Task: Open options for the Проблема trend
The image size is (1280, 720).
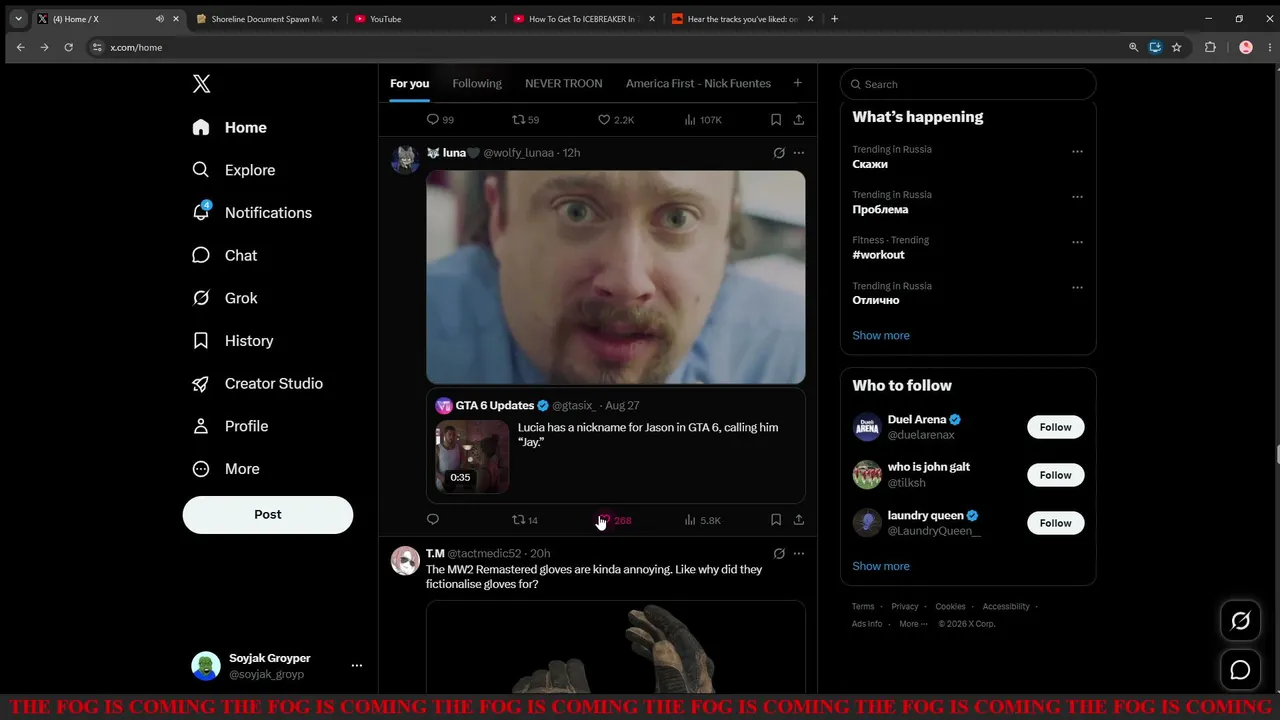Action: (1077, 197)
